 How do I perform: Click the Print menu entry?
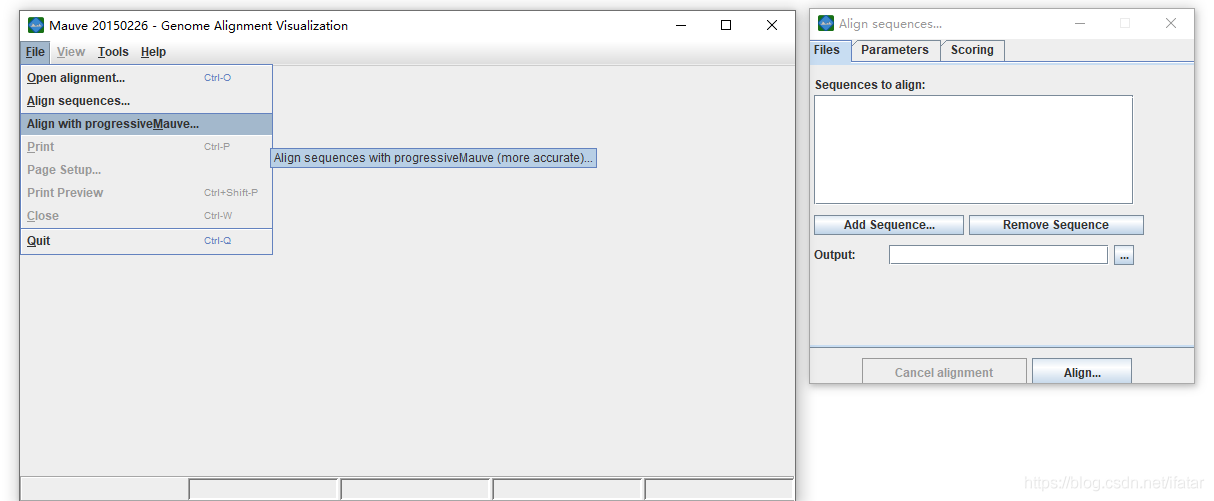pos(146,147)
